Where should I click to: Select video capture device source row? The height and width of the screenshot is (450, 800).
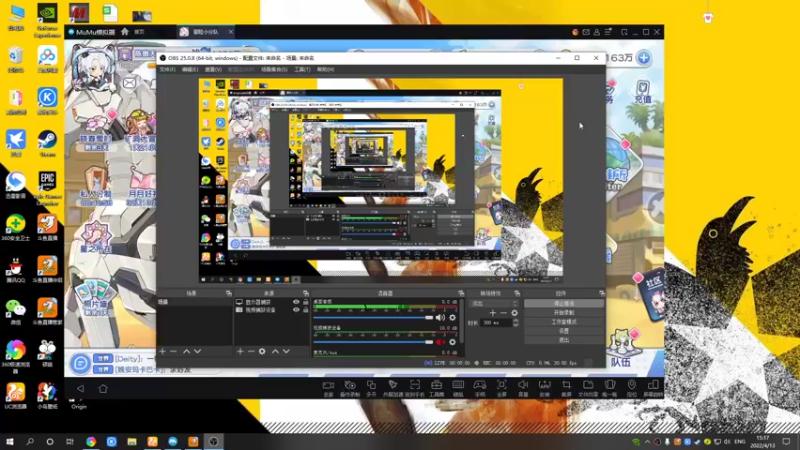tap(272, 310)
